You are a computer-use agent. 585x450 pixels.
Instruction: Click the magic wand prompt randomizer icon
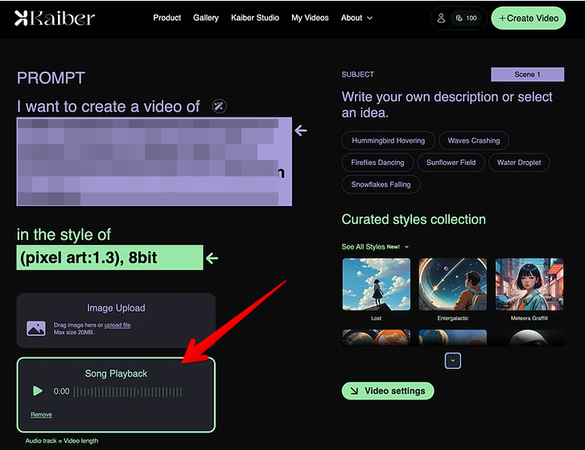click(219, 106)
